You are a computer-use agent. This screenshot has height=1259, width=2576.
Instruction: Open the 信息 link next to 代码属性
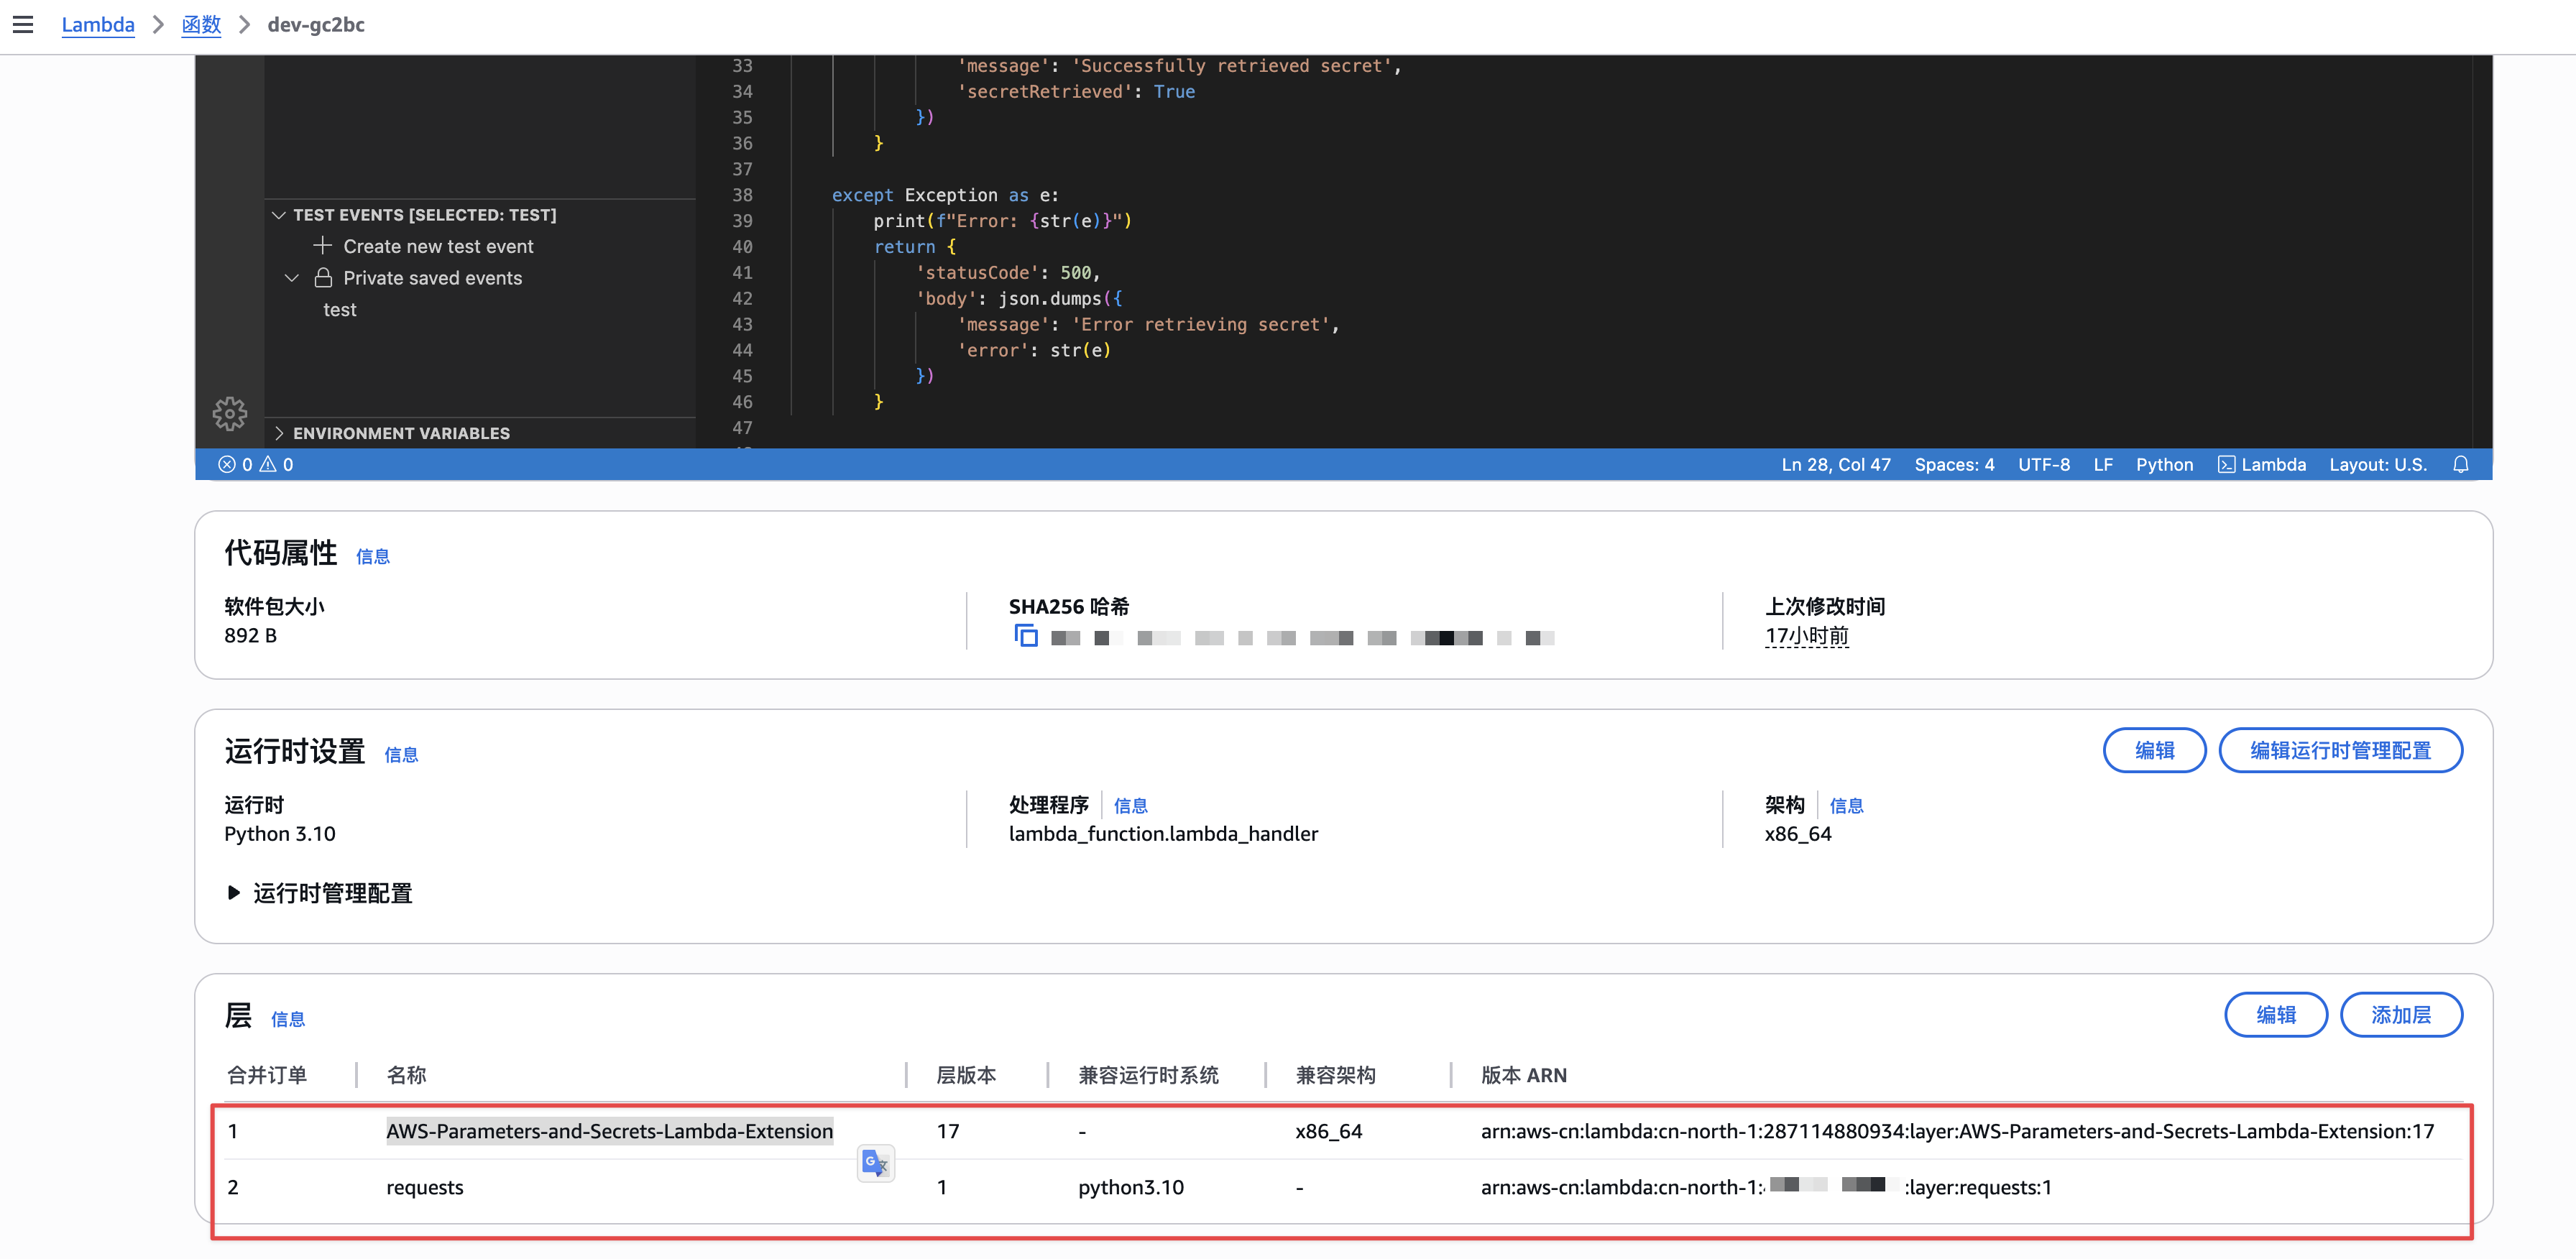point(372,557)
